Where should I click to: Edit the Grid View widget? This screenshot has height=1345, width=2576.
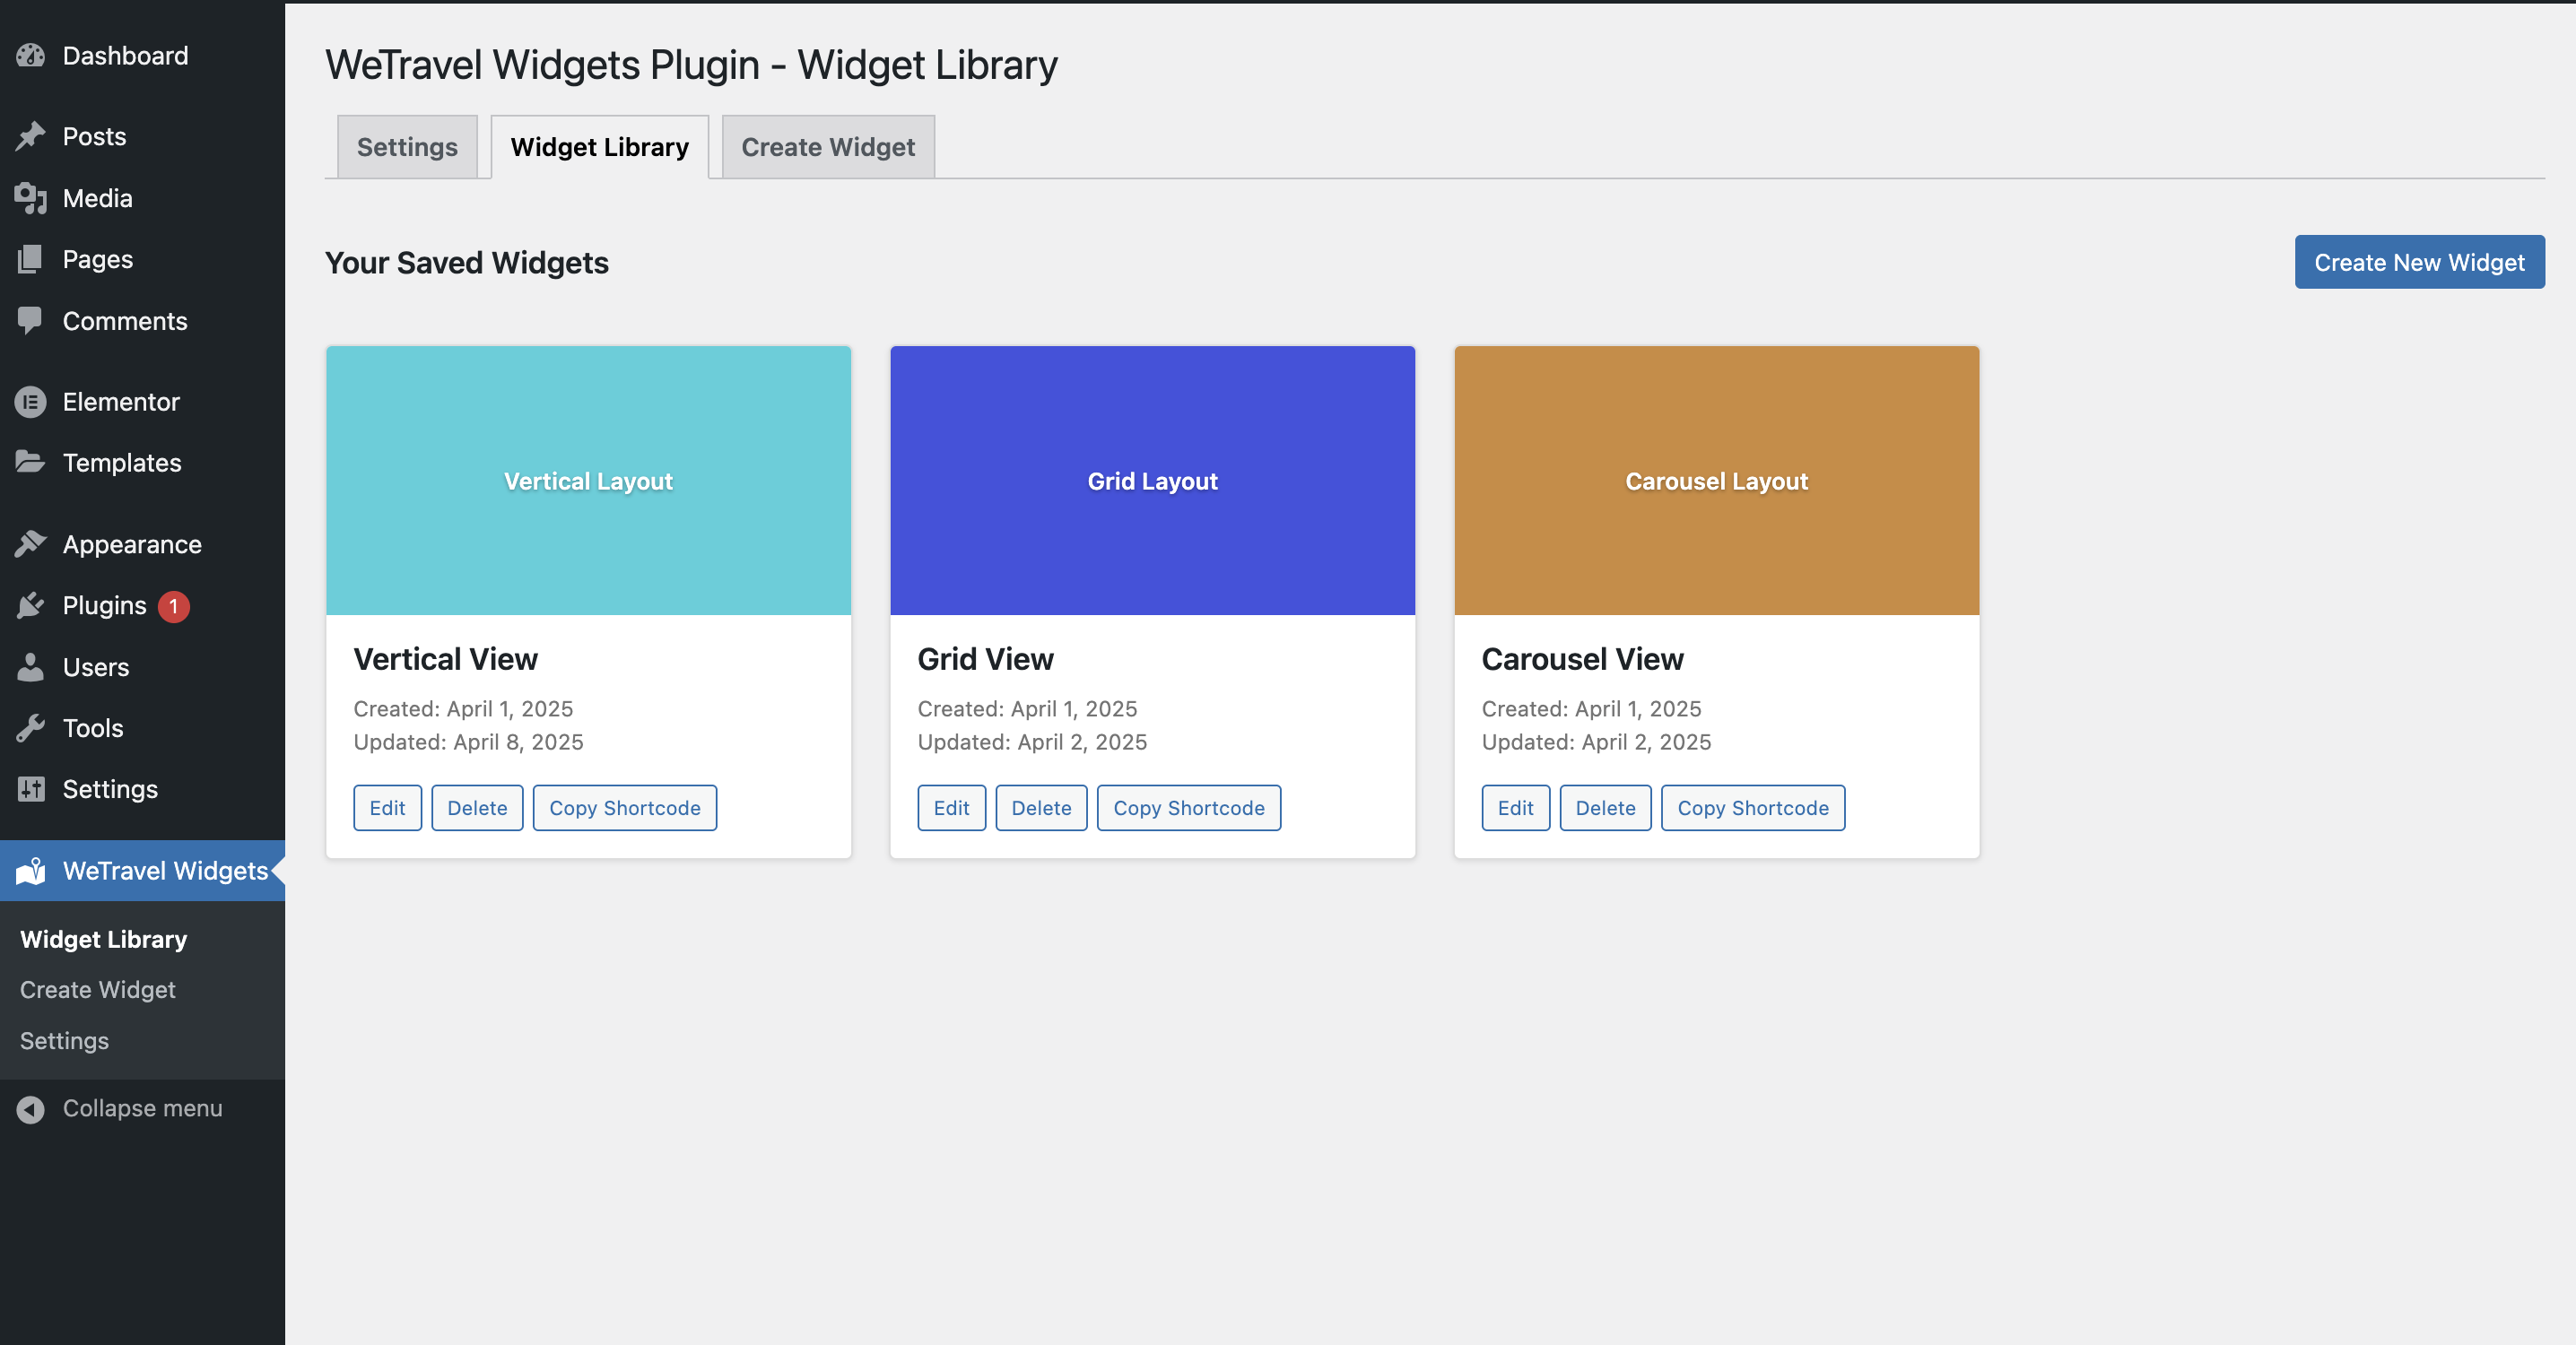tap(951, 808)
